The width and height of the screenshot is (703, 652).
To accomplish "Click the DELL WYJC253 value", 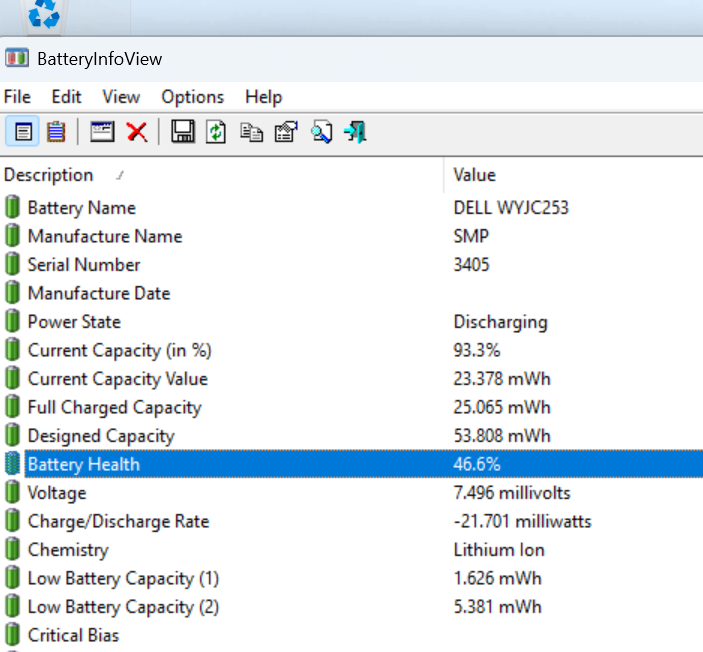I will pyautogui.click(x=511, y=208).
